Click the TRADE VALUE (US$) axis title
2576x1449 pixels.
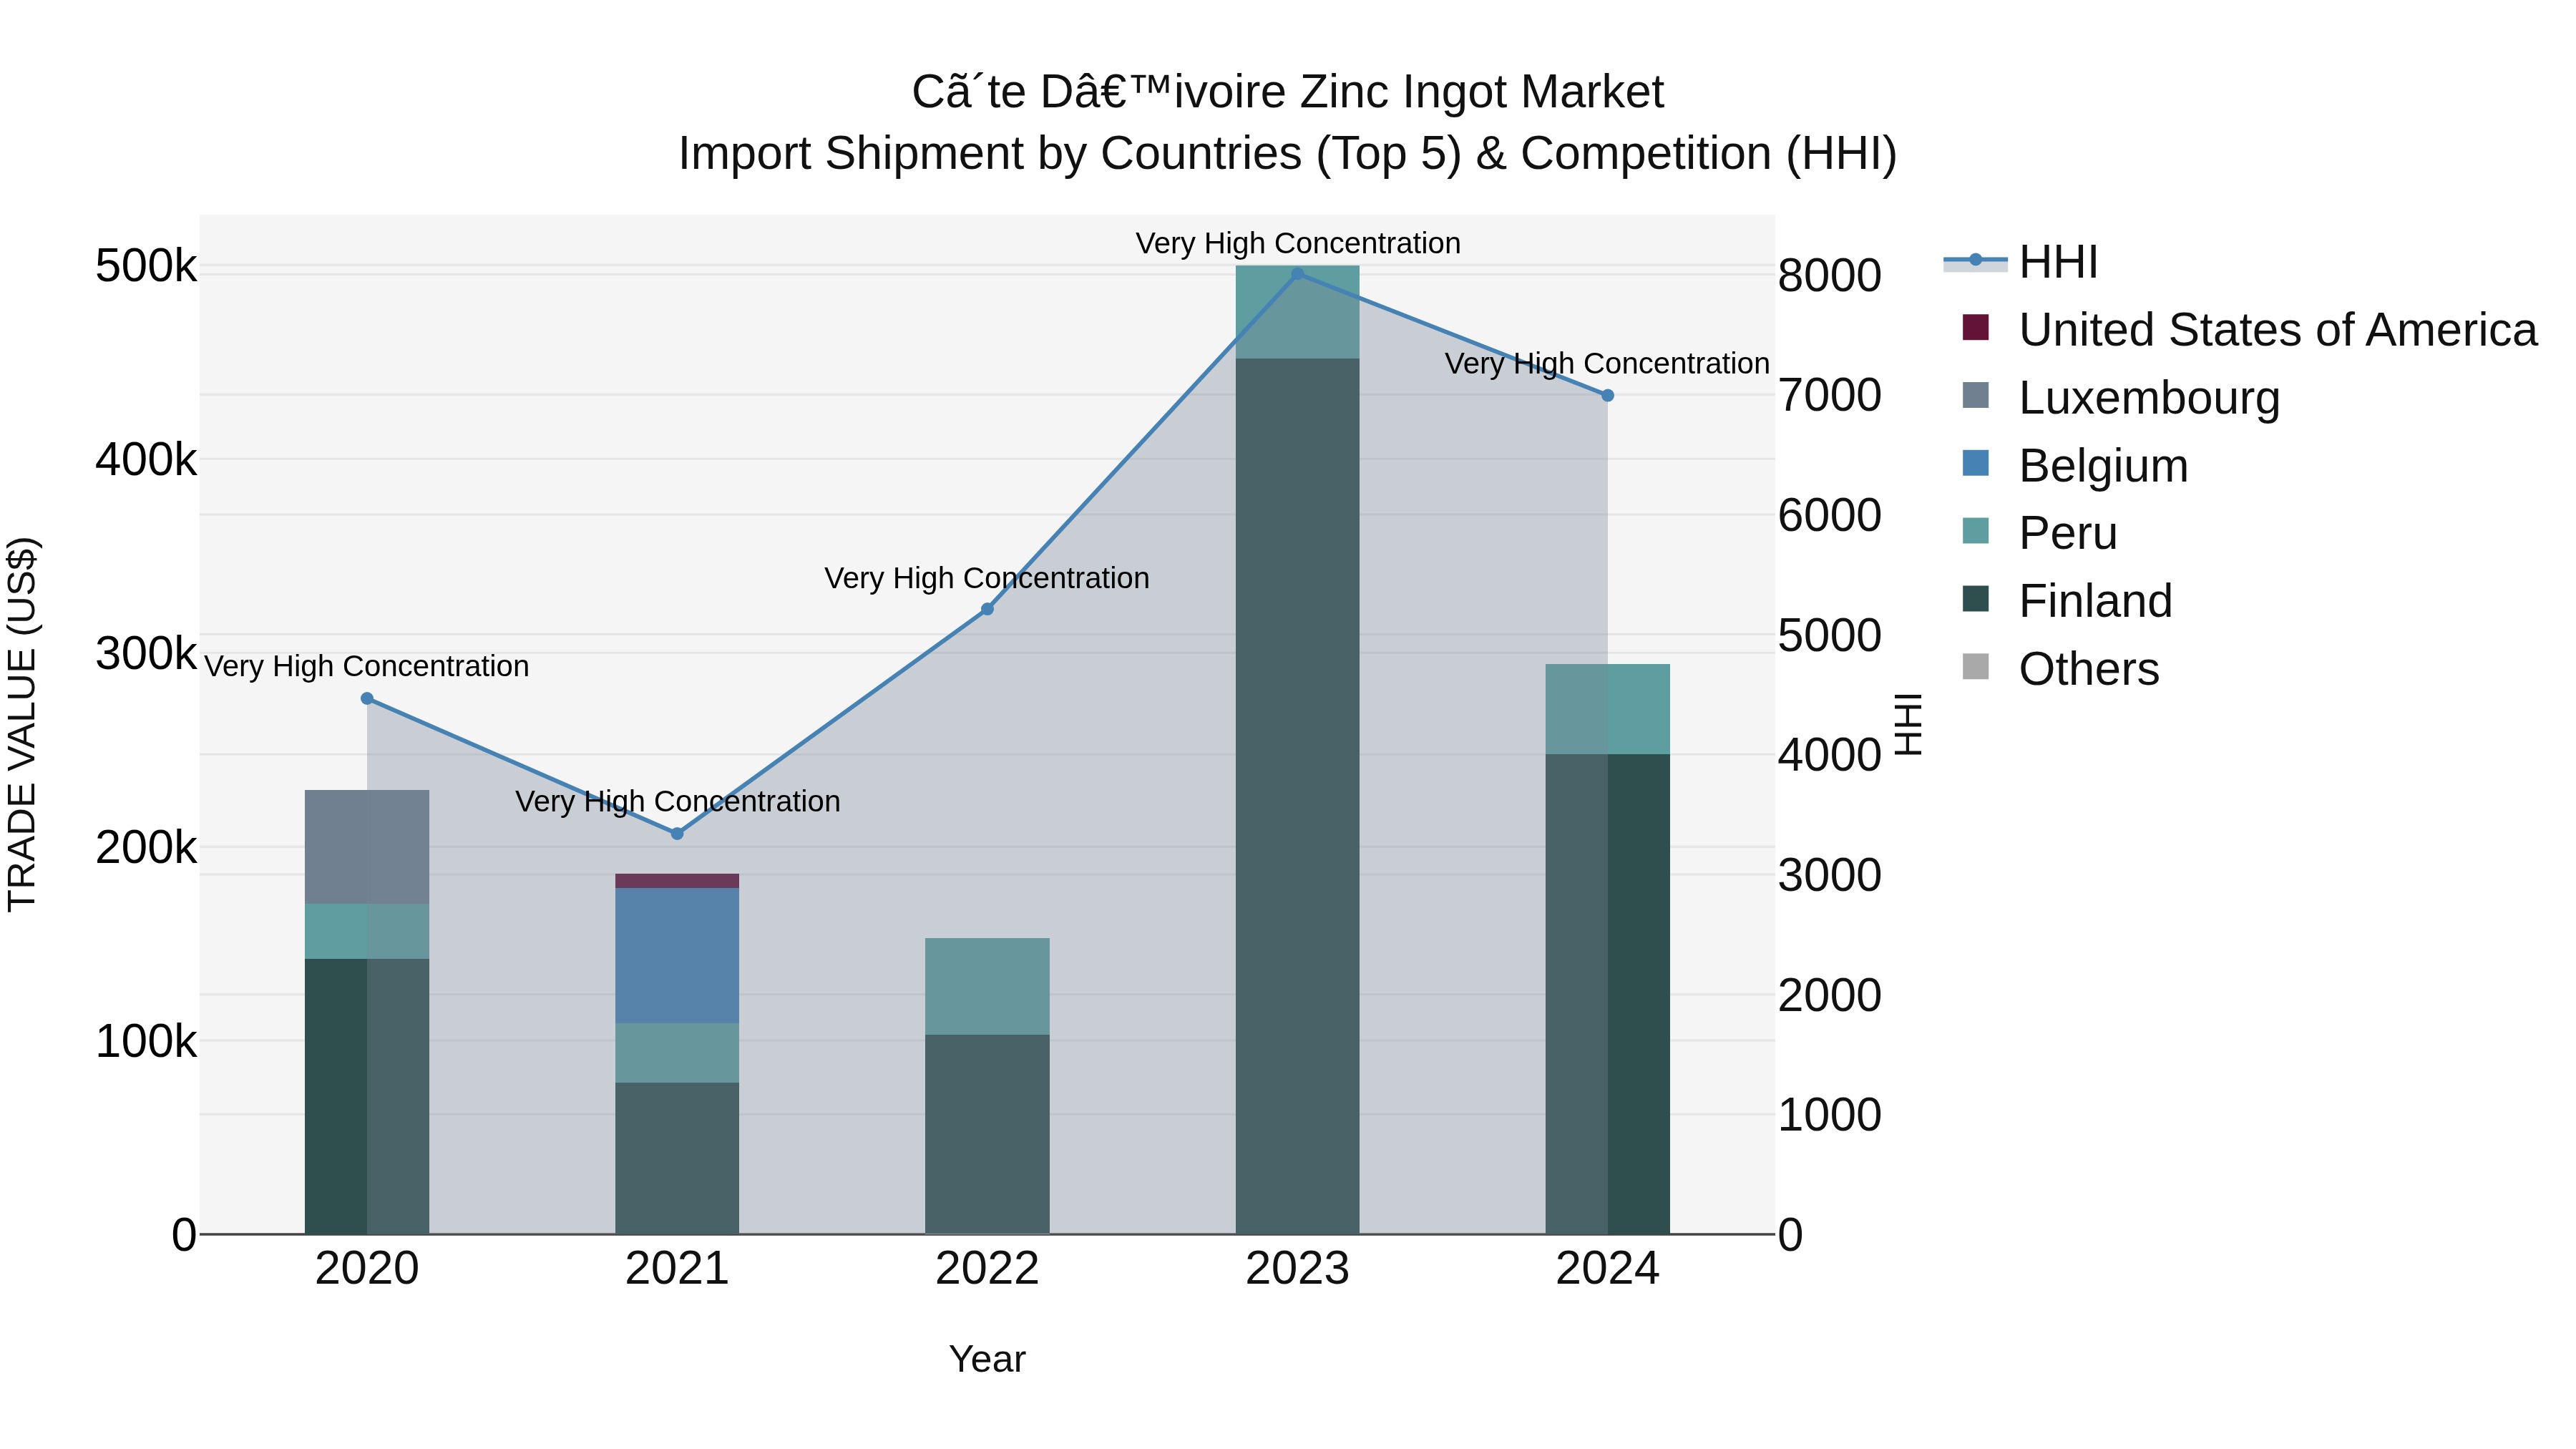[x=22, y=724]
